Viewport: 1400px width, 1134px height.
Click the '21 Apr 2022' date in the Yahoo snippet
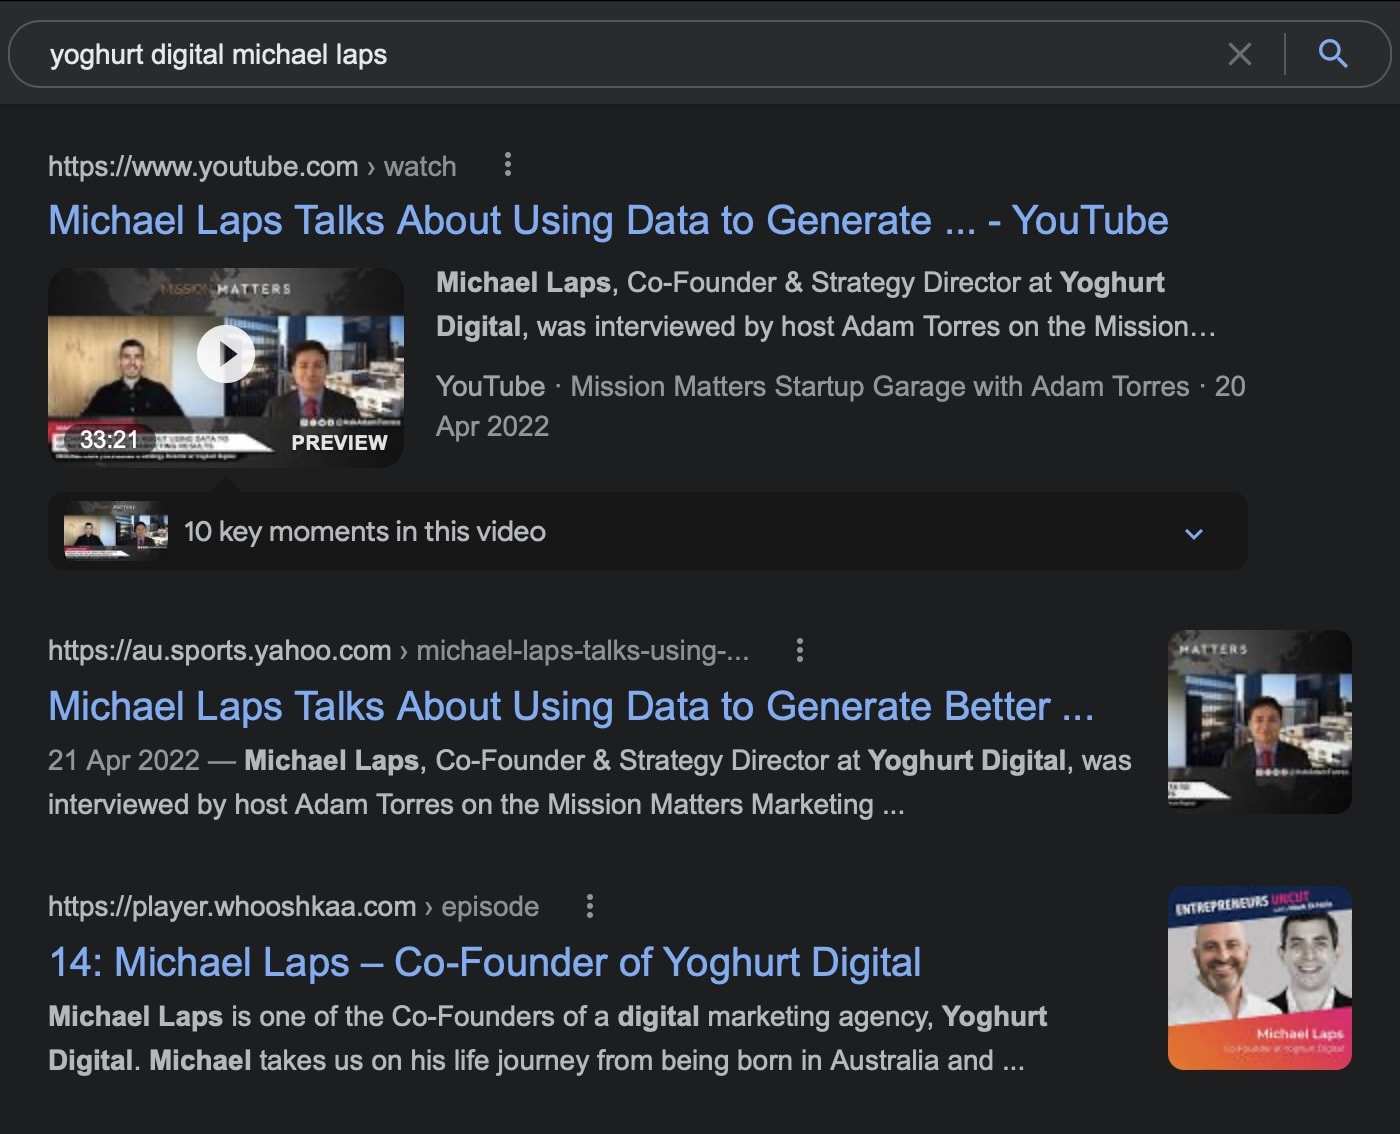[x=124, y=760]
